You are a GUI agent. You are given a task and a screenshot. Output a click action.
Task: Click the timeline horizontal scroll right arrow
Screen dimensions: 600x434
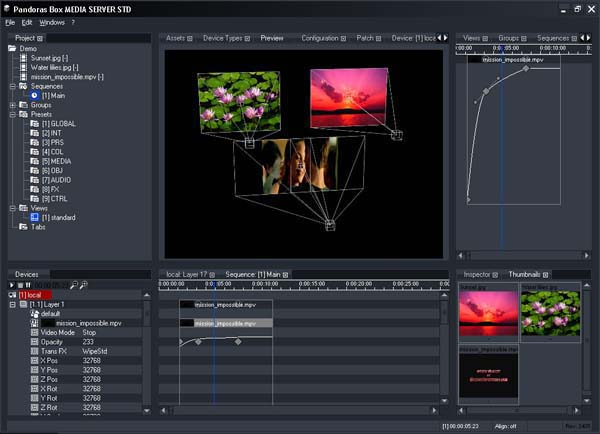click(x=434, y=410)
